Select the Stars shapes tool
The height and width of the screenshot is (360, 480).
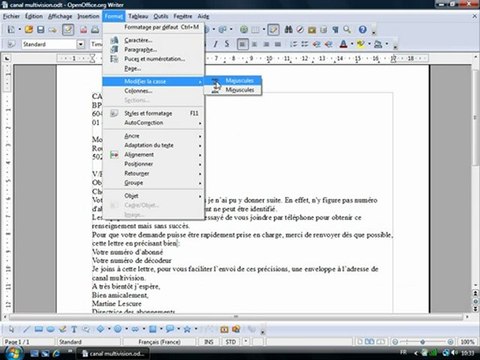point(187,329)
